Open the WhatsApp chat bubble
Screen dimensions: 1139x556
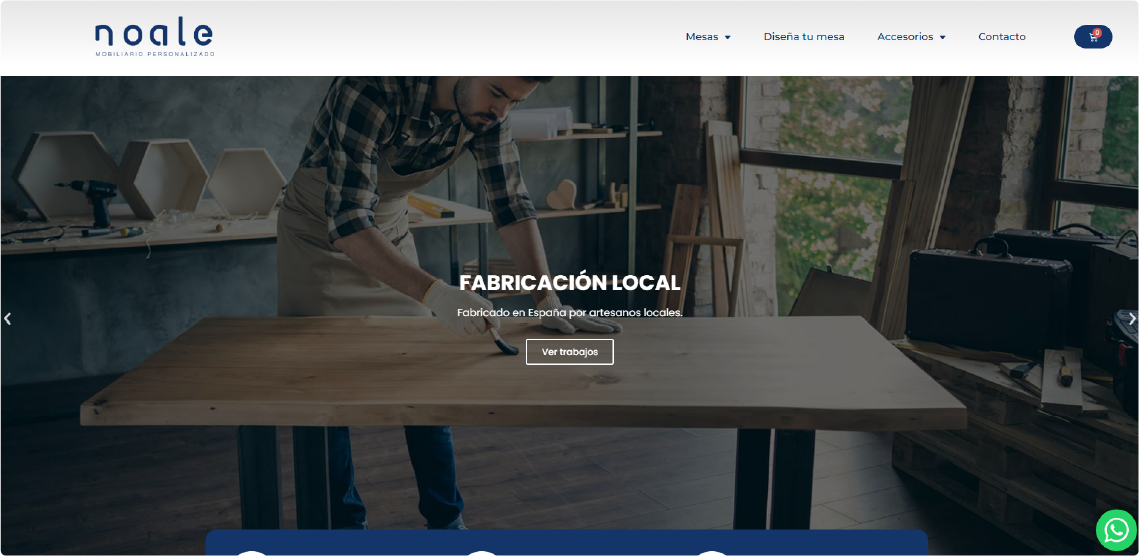pyautogui.click(x=1116, y=530)
